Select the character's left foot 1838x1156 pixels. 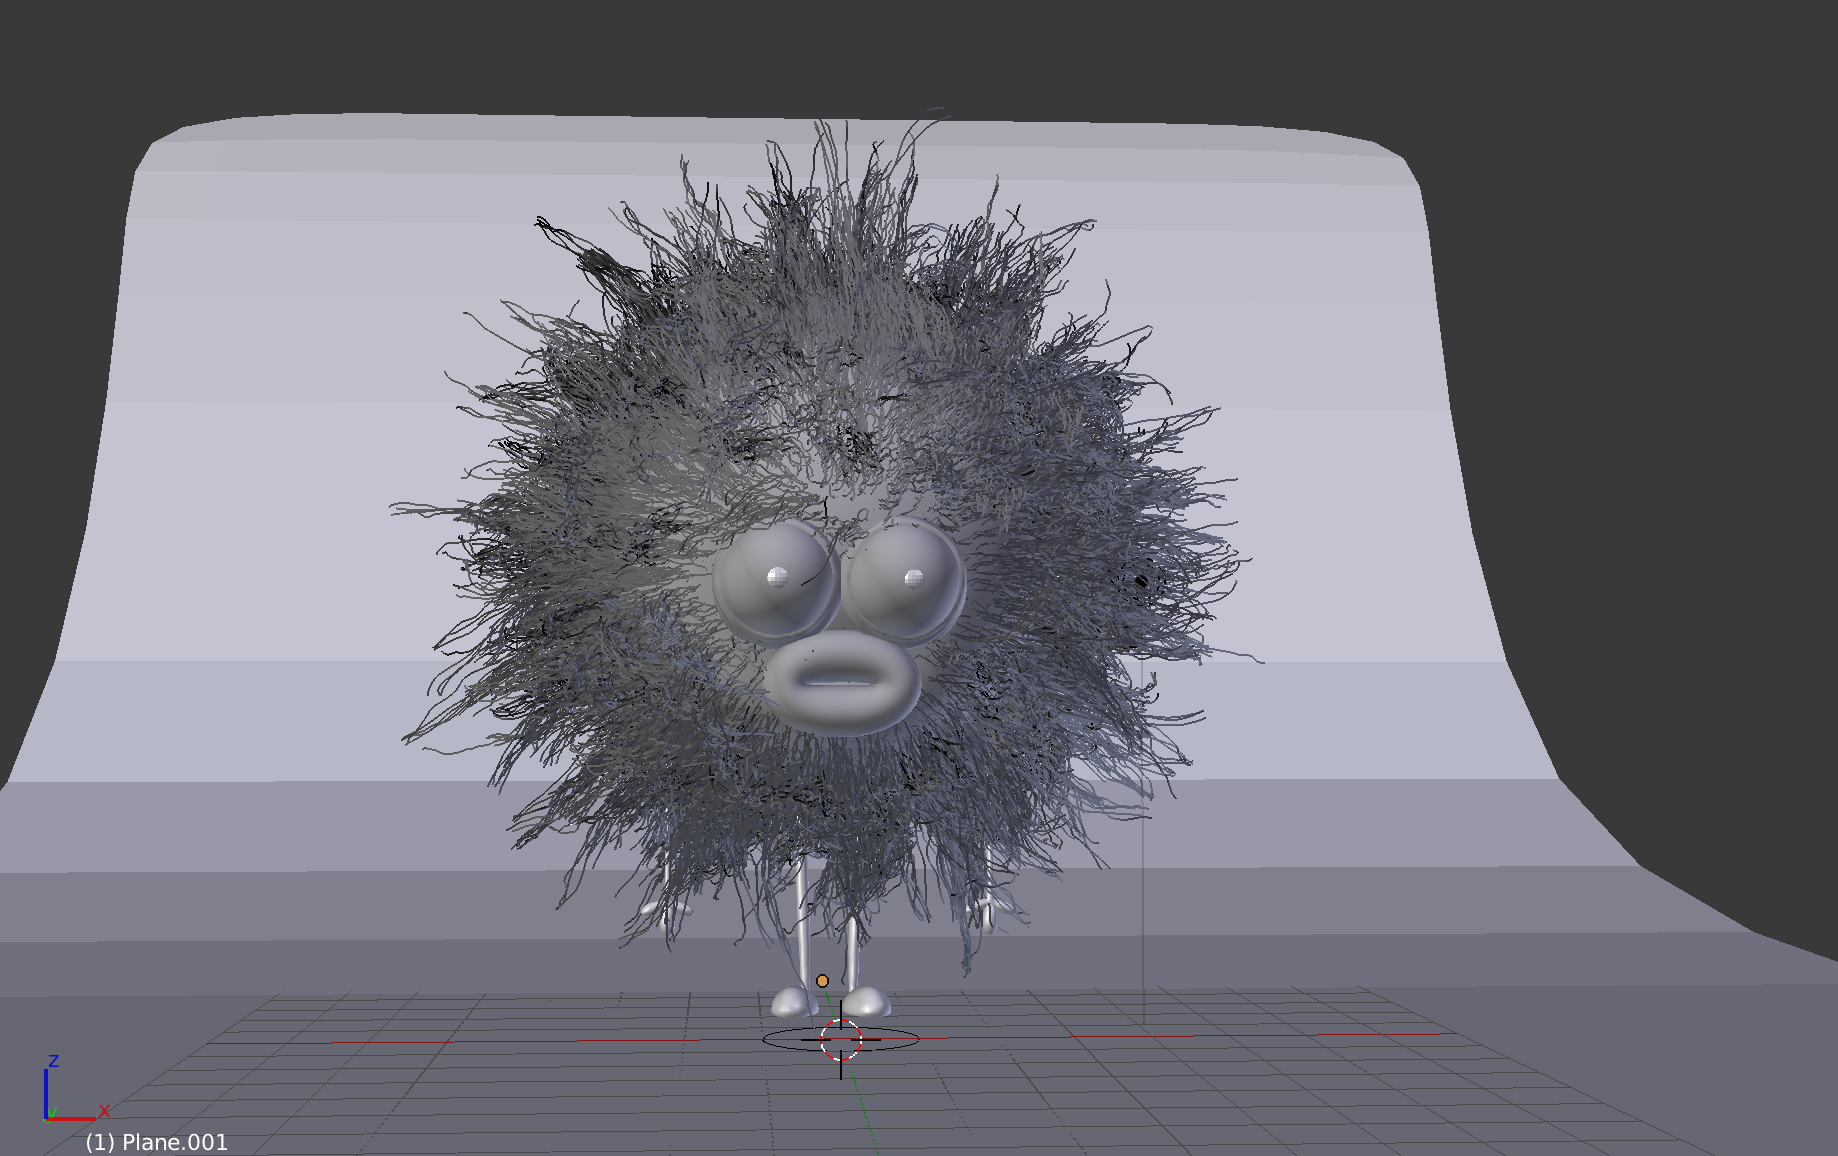(x=794, y=1001)
